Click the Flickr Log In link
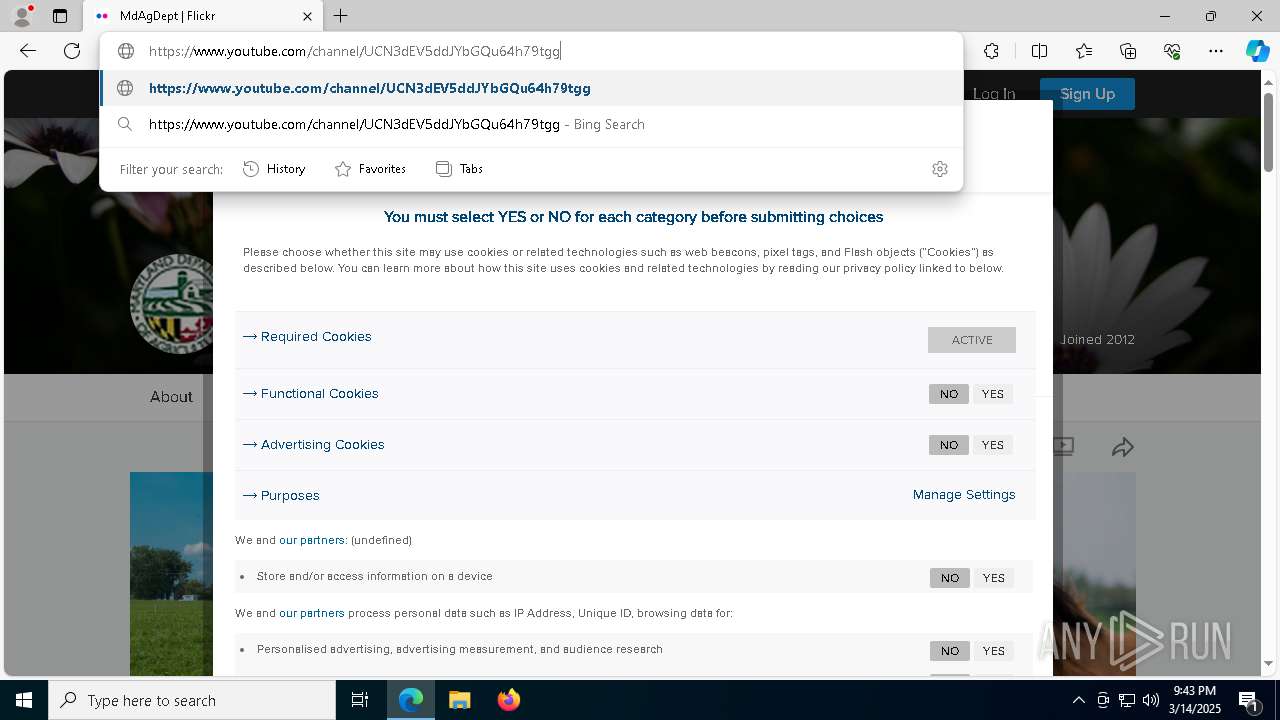The width and height of the screenshot is (1280, 720). (x=994, y=94)
